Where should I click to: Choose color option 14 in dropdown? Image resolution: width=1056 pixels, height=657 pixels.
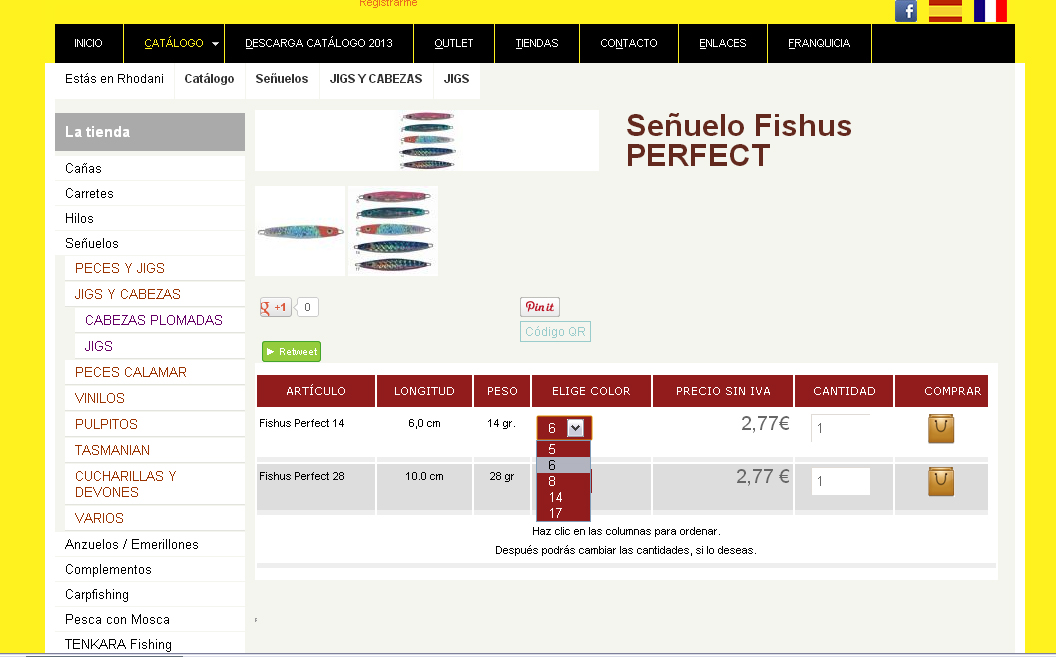[x=563, y=497]
